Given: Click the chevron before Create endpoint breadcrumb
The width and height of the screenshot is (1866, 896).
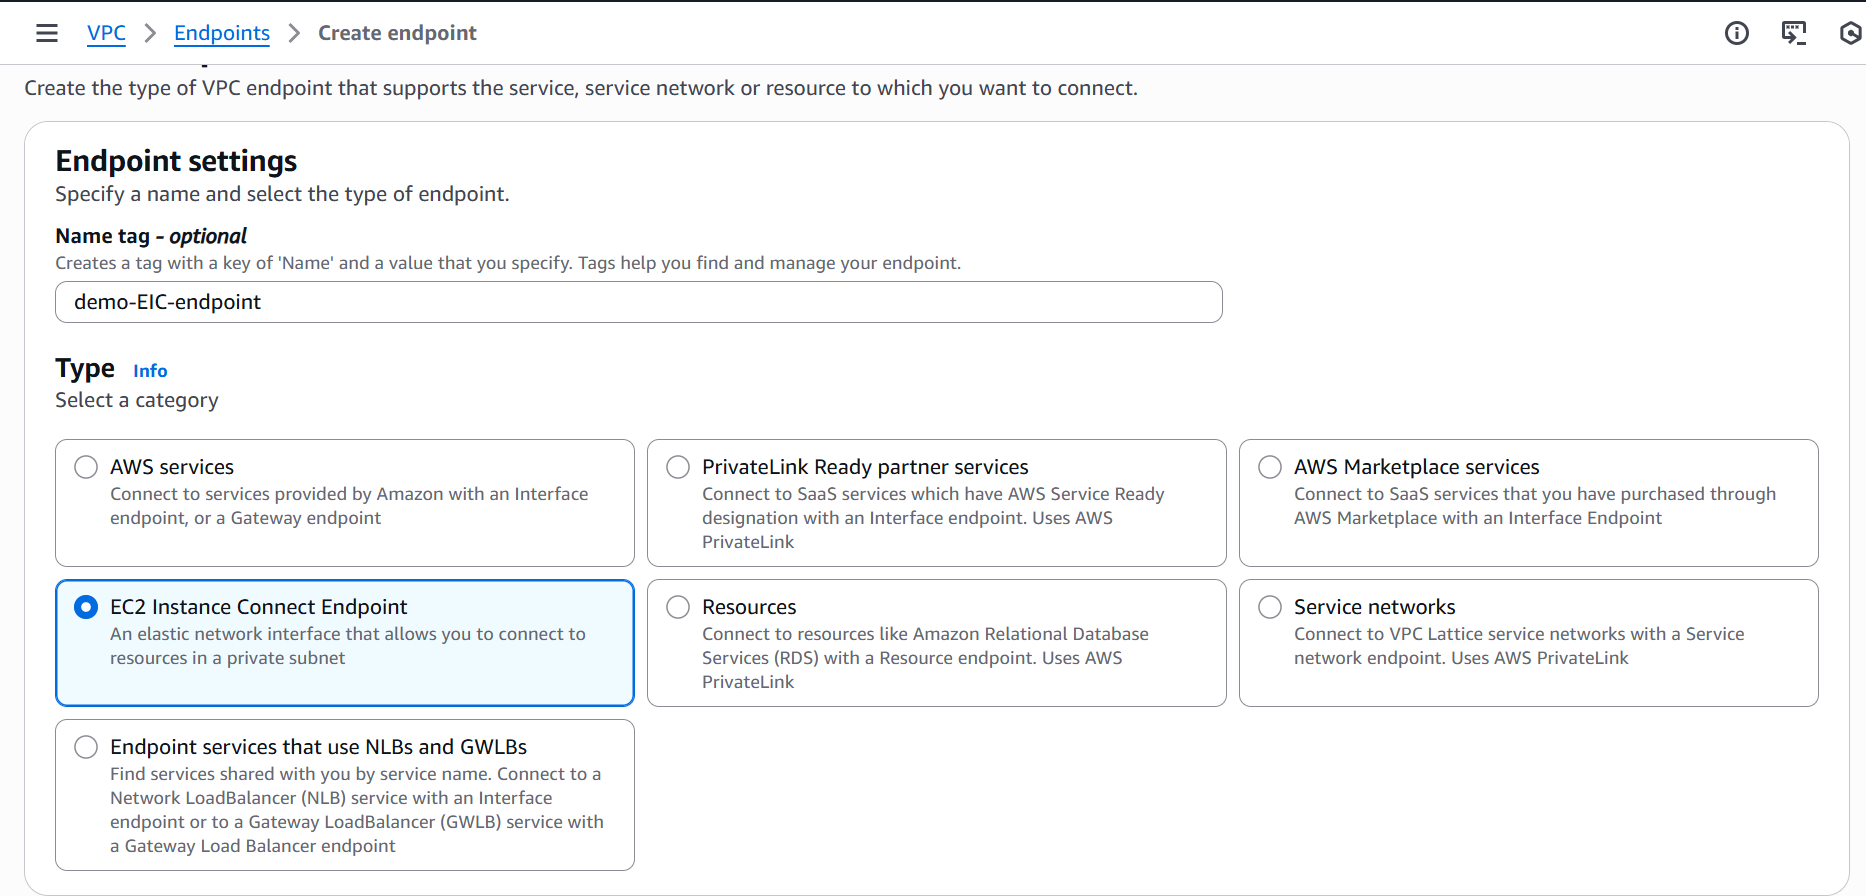Looking at the screenshot, I should click(x=294, y=33).
